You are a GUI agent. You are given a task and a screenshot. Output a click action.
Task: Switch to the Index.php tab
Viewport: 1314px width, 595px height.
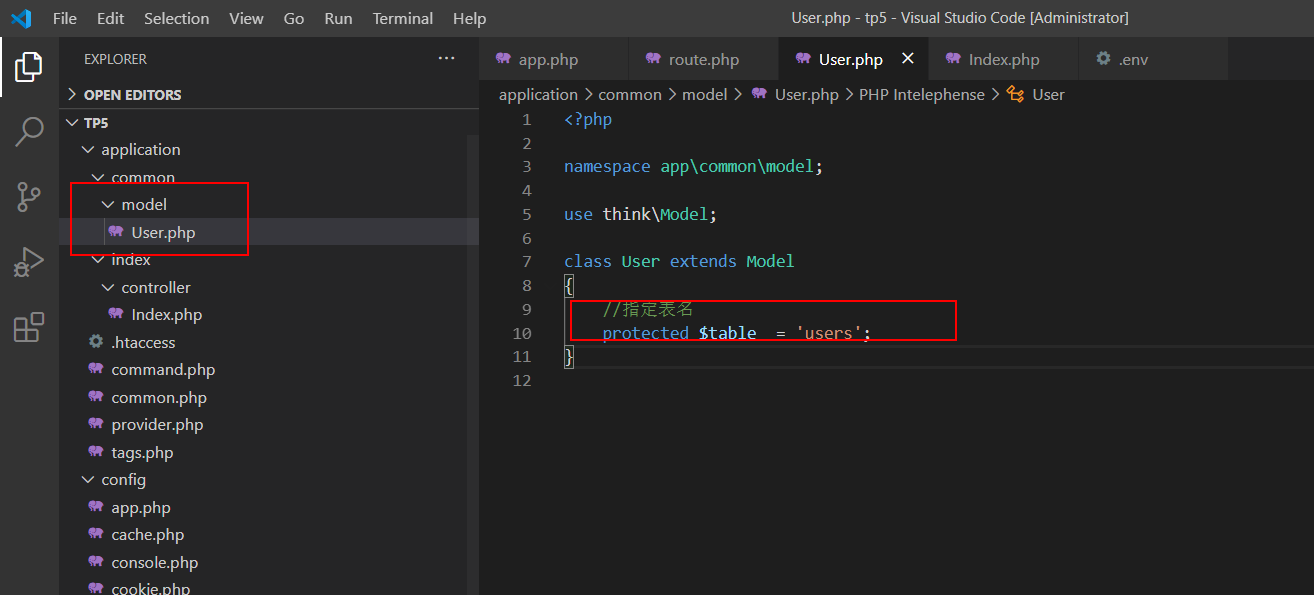(x=1003, y=59)
